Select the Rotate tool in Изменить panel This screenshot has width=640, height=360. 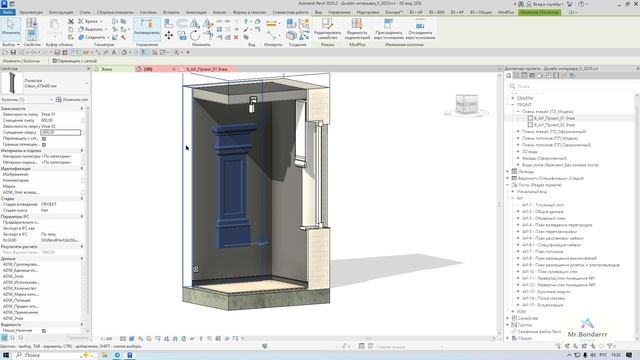(195, 36)
